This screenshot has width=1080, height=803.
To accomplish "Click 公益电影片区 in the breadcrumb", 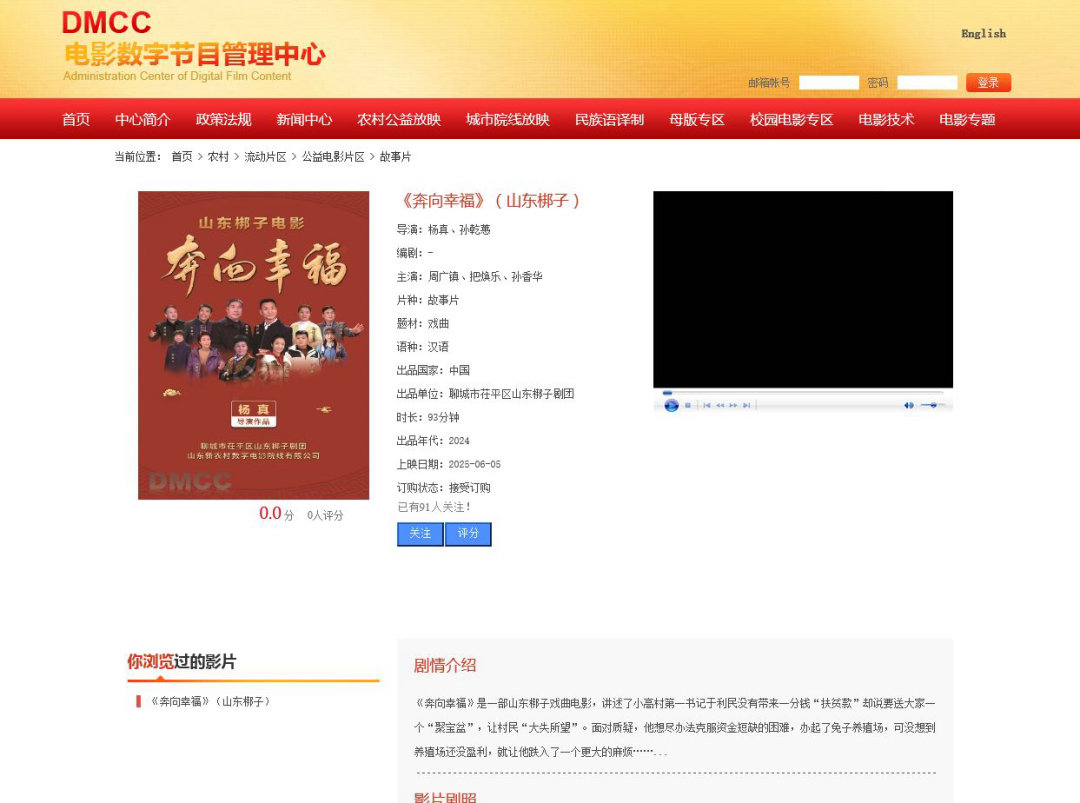I will 333,157.
